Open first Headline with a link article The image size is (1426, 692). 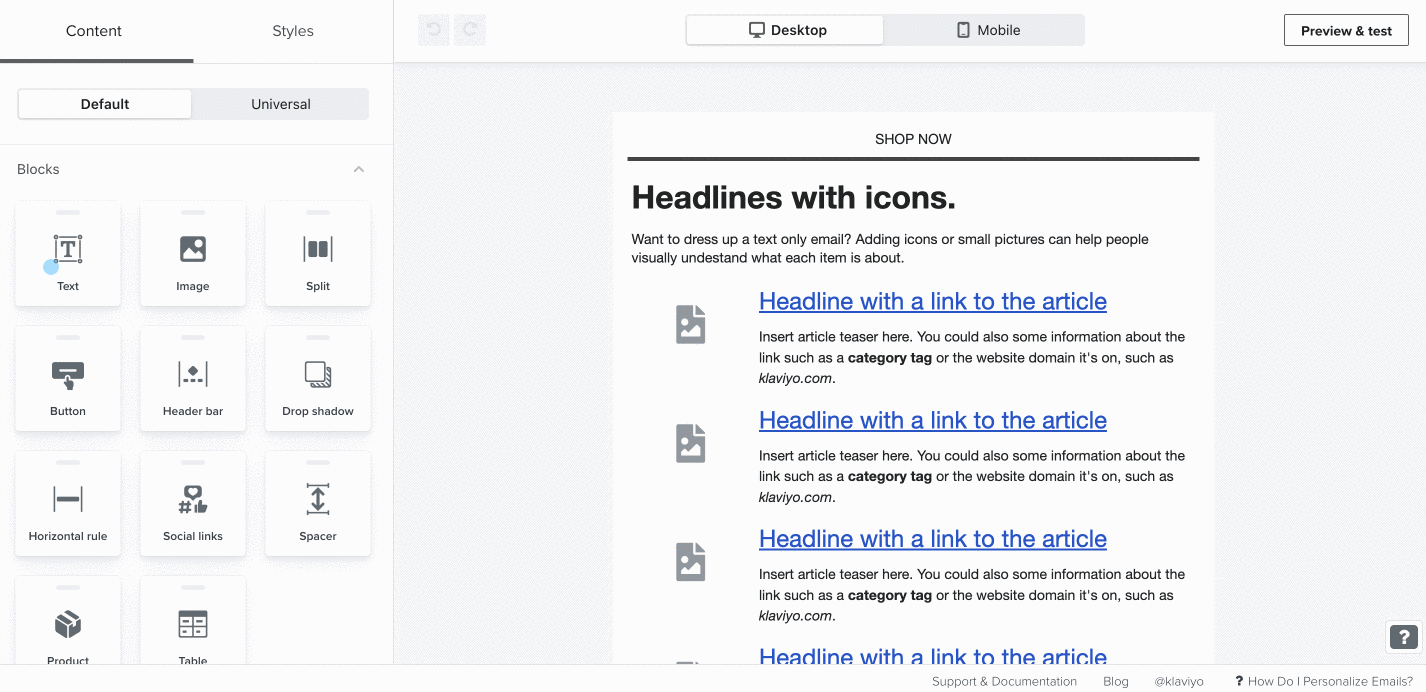pyautogui.click(x=933, y=301)
